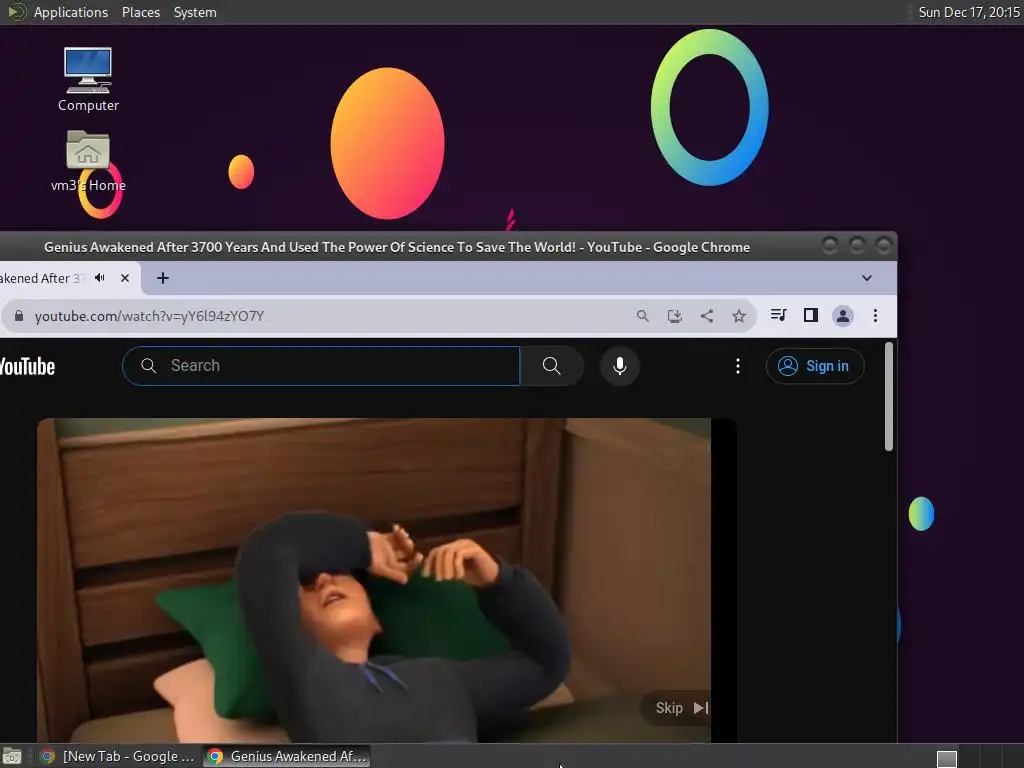Open the Applications menu

[x=71, y=12]
